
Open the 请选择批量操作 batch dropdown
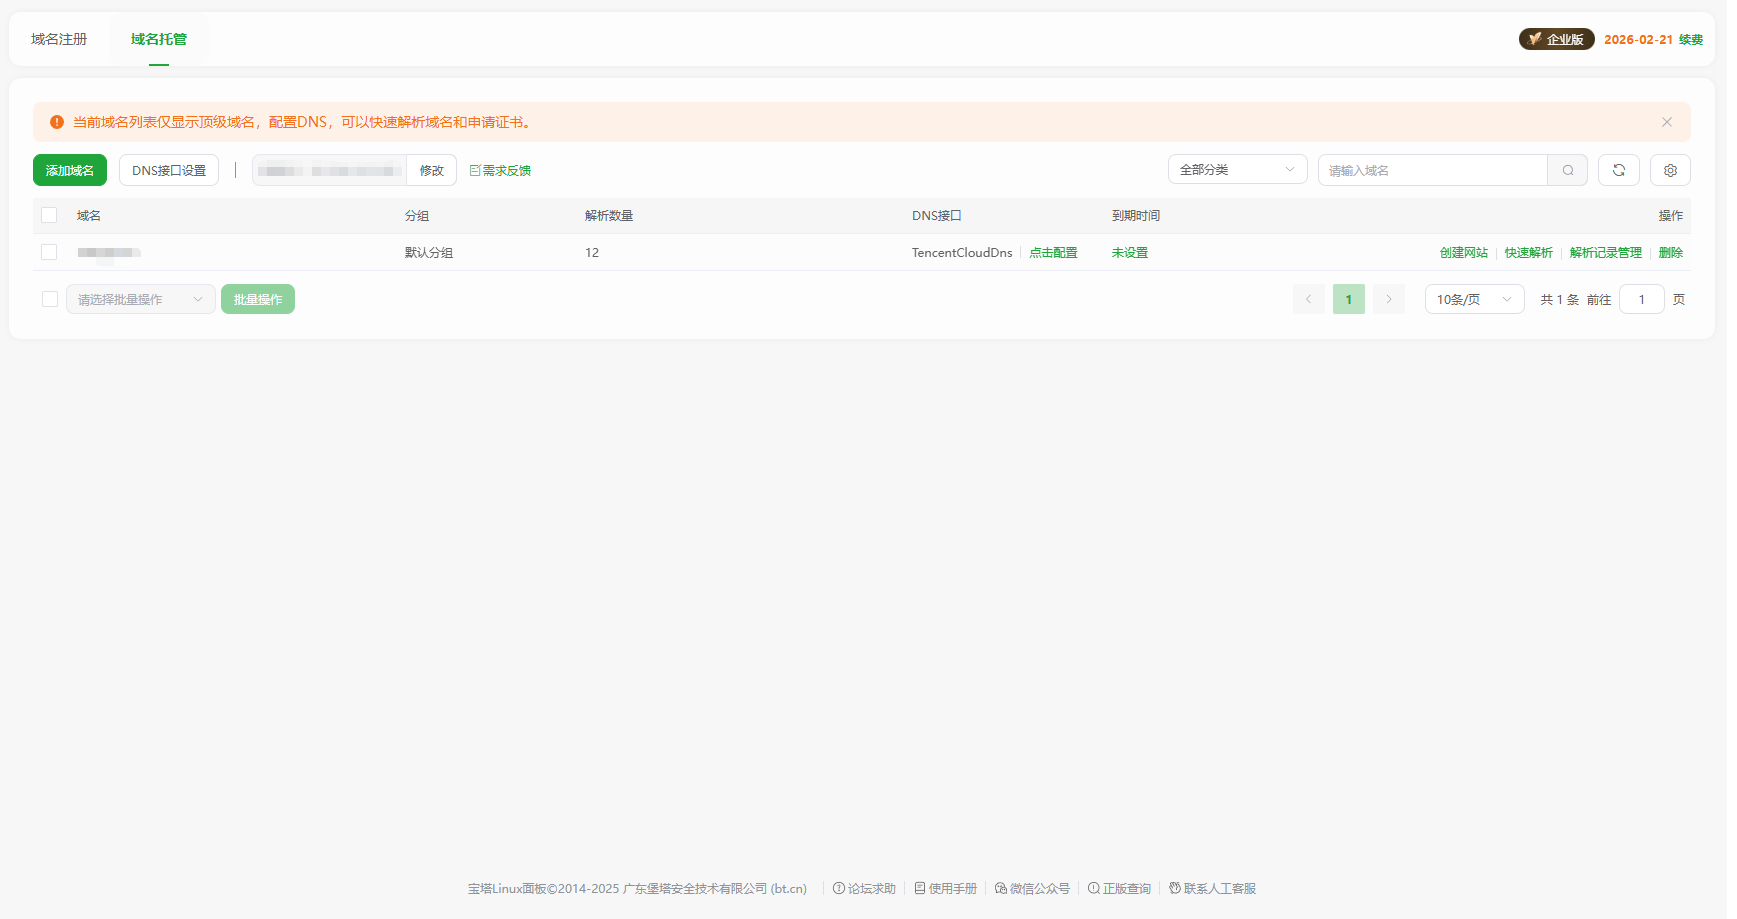140,299
